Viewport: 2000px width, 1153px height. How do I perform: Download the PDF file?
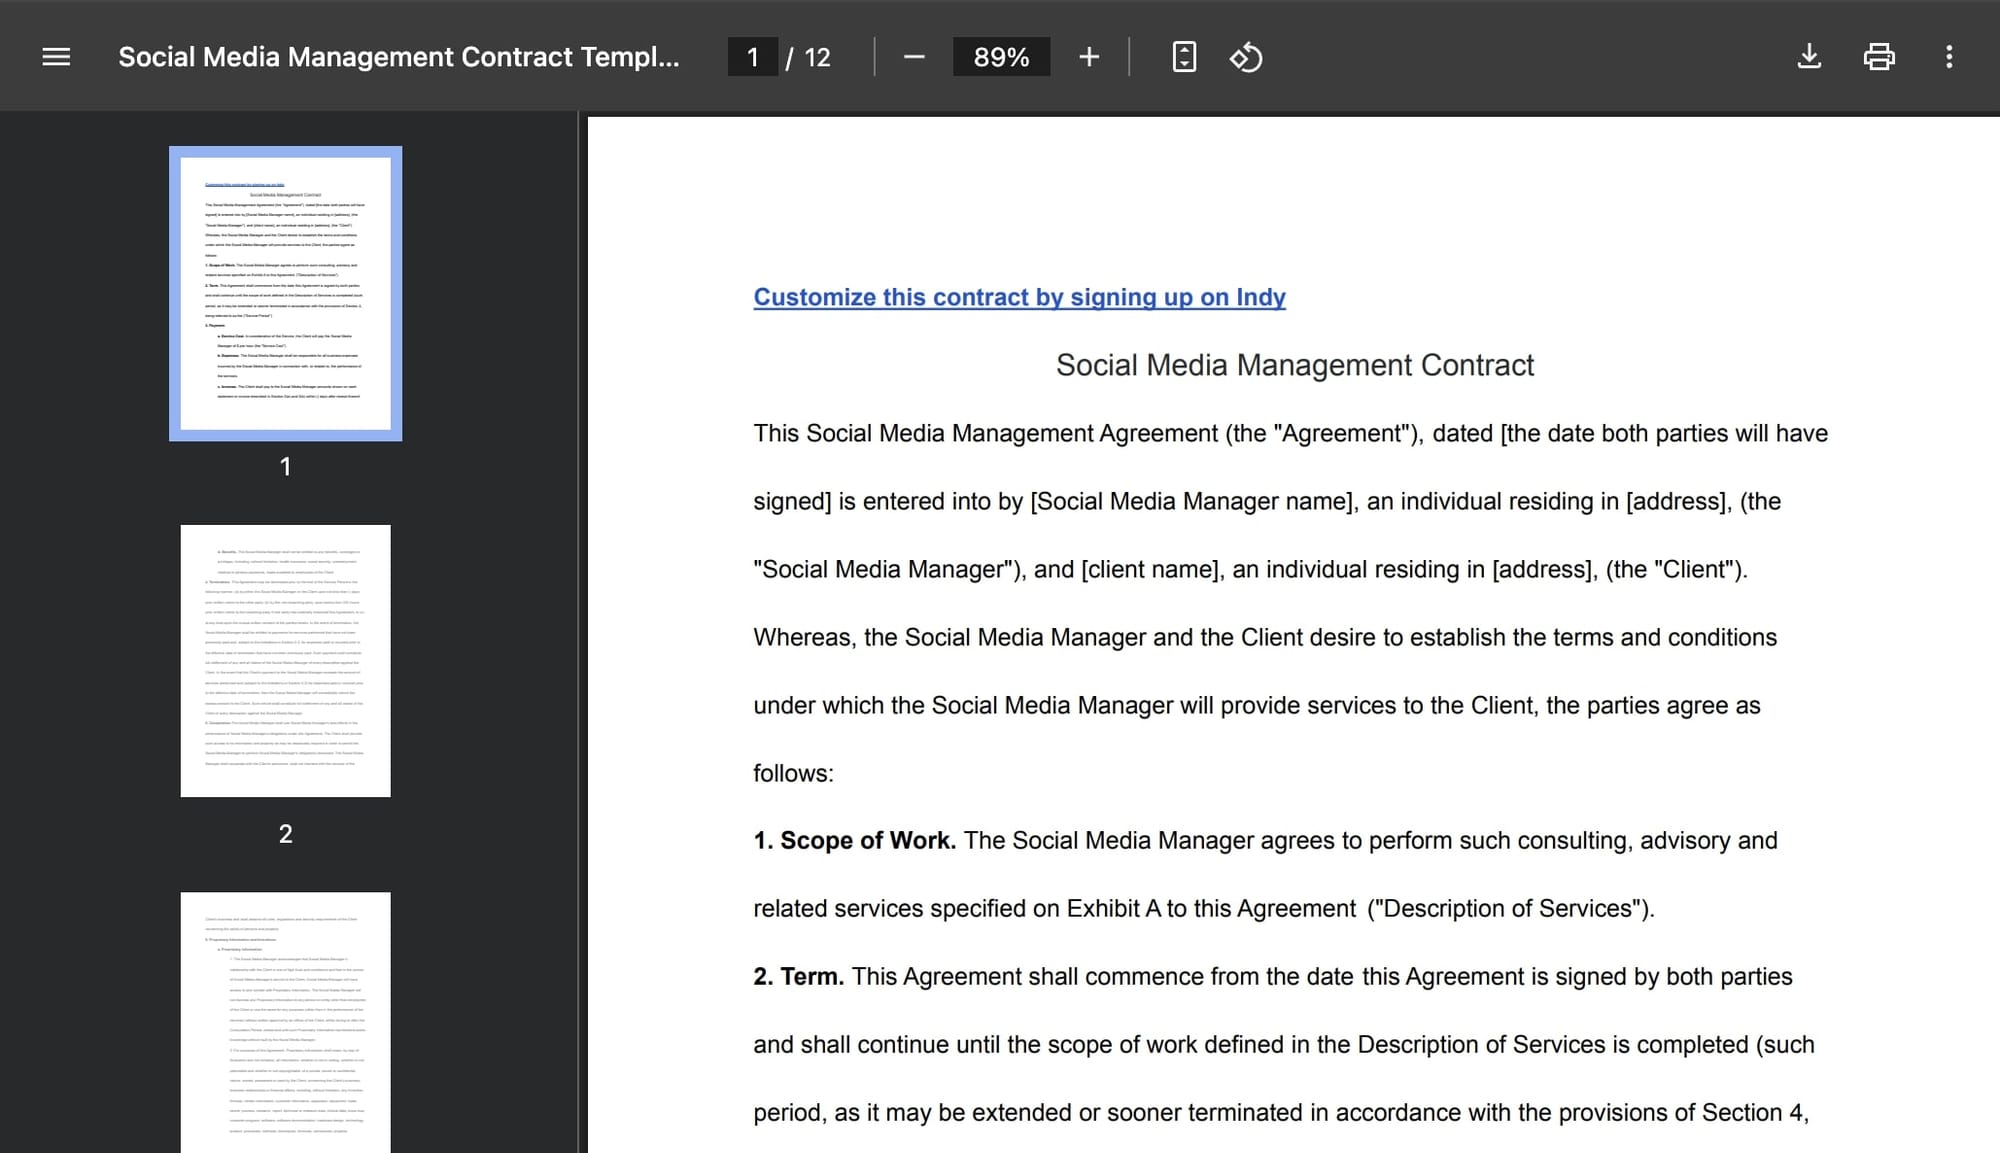click(1808, 57)
